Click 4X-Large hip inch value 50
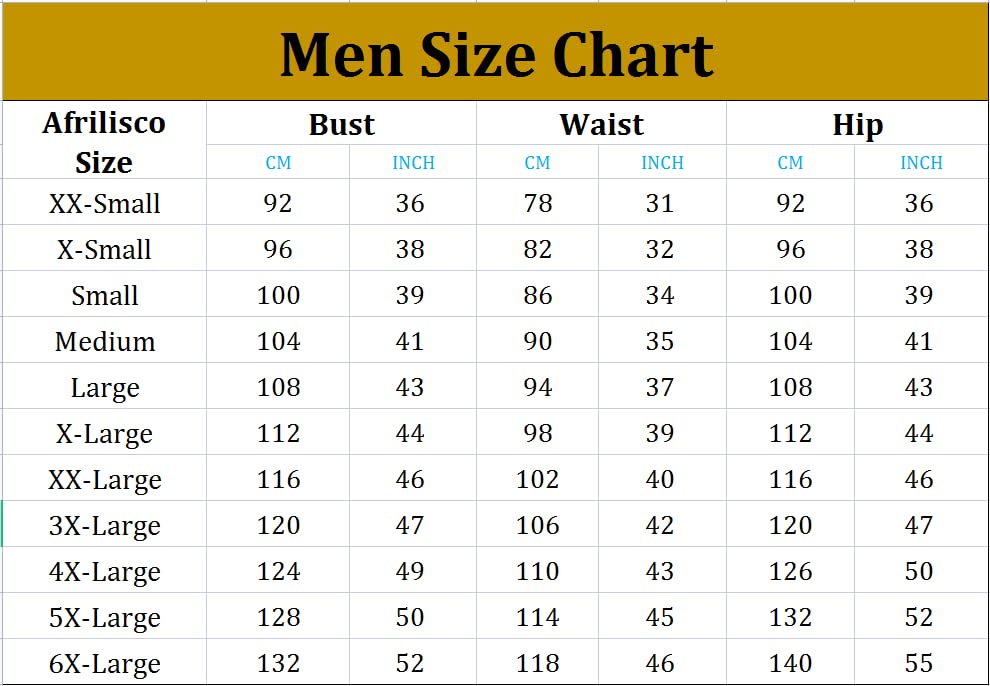 coord(918,572)
